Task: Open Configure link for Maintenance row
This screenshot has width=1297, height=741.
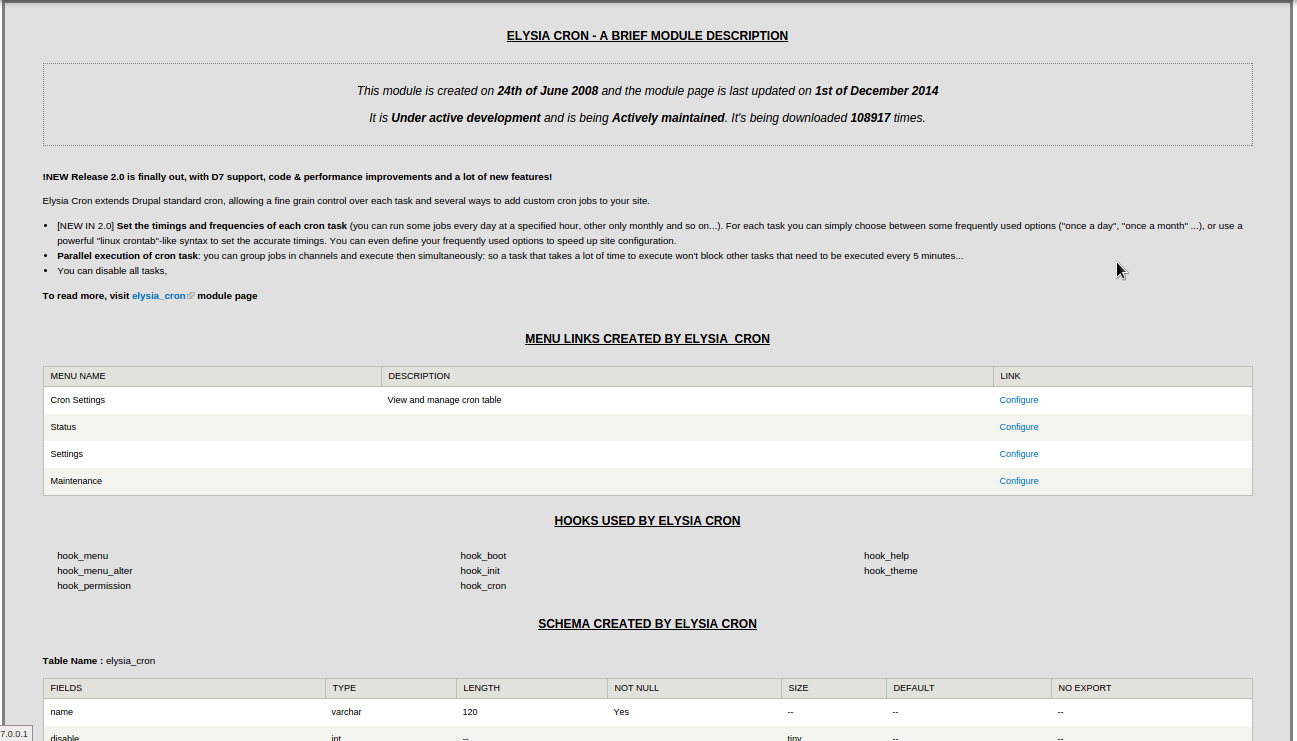Action: pos(1018,481)
